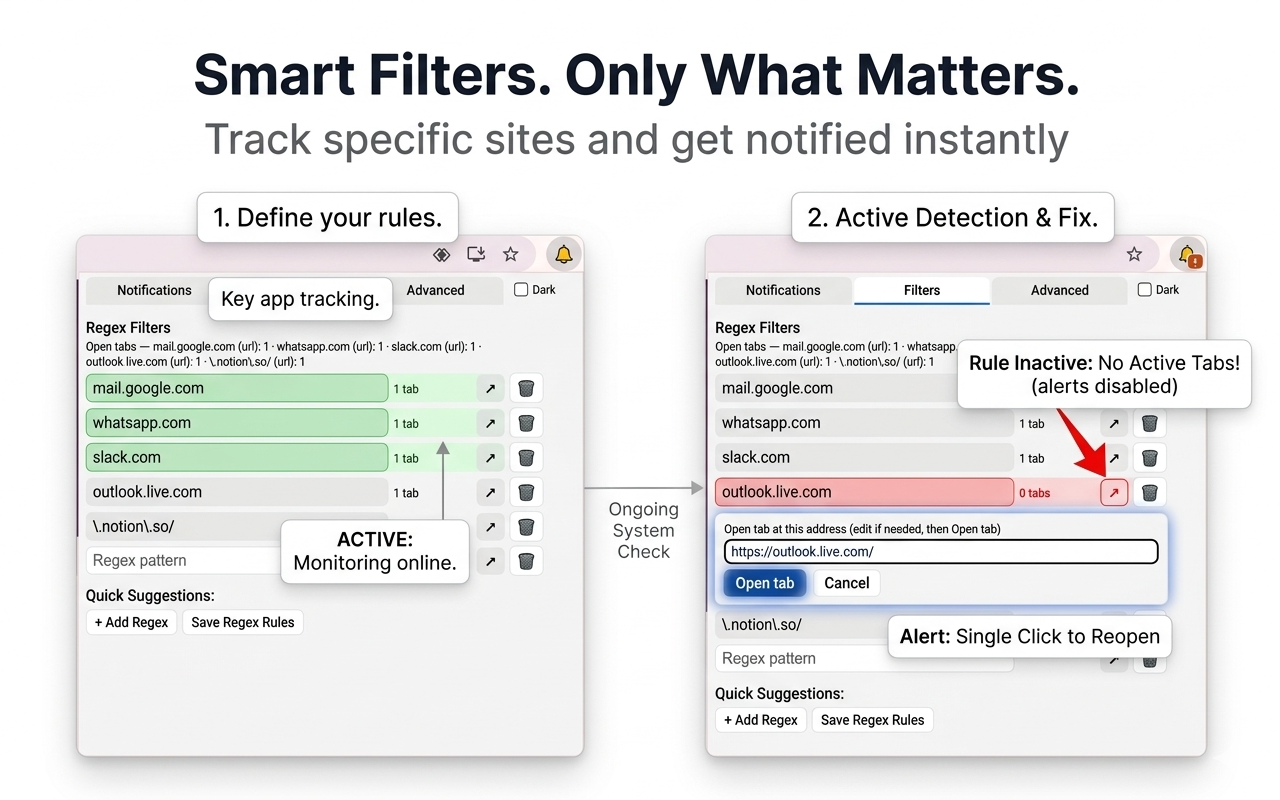Click "1 tab" count beside mail.google.com, left popup
The height and width of the screenshot is (800, 1280).
406,389
